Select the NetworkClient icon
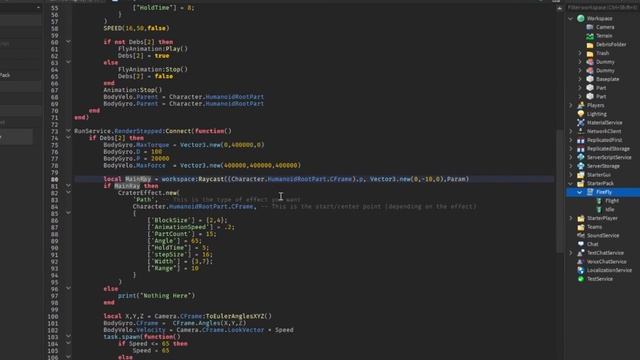Screen dimensions: 640x360 (x=581, y=131)
